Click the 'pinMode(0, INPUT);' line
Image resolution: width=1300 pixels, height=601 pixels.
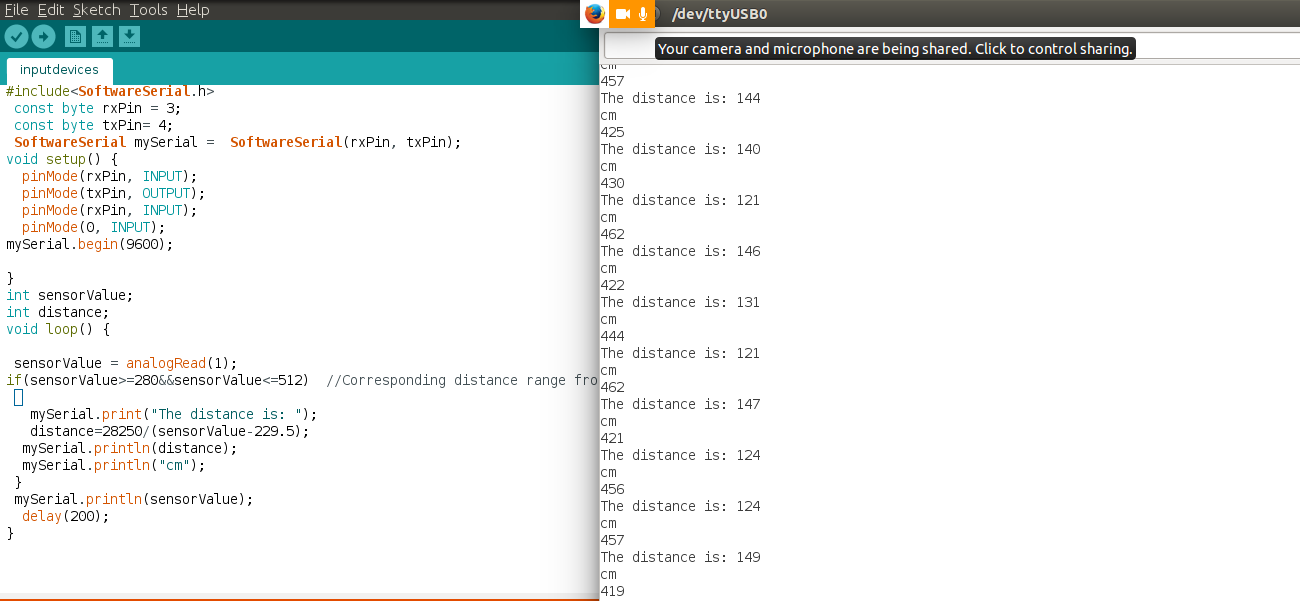click(93, 227)
